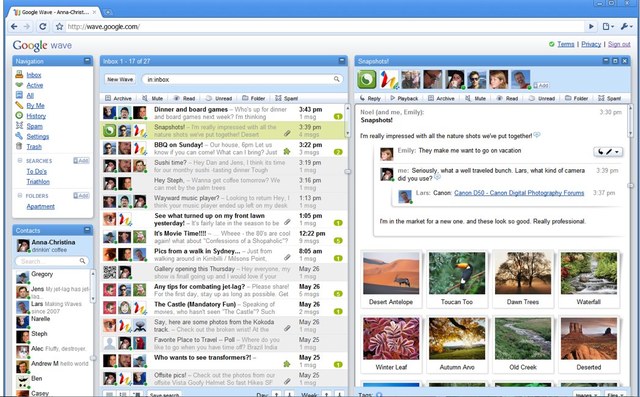Screen dimensions: 640x397
Task: Open dropdown arrow on Emily's reply
Action: [x=617, y=152]
